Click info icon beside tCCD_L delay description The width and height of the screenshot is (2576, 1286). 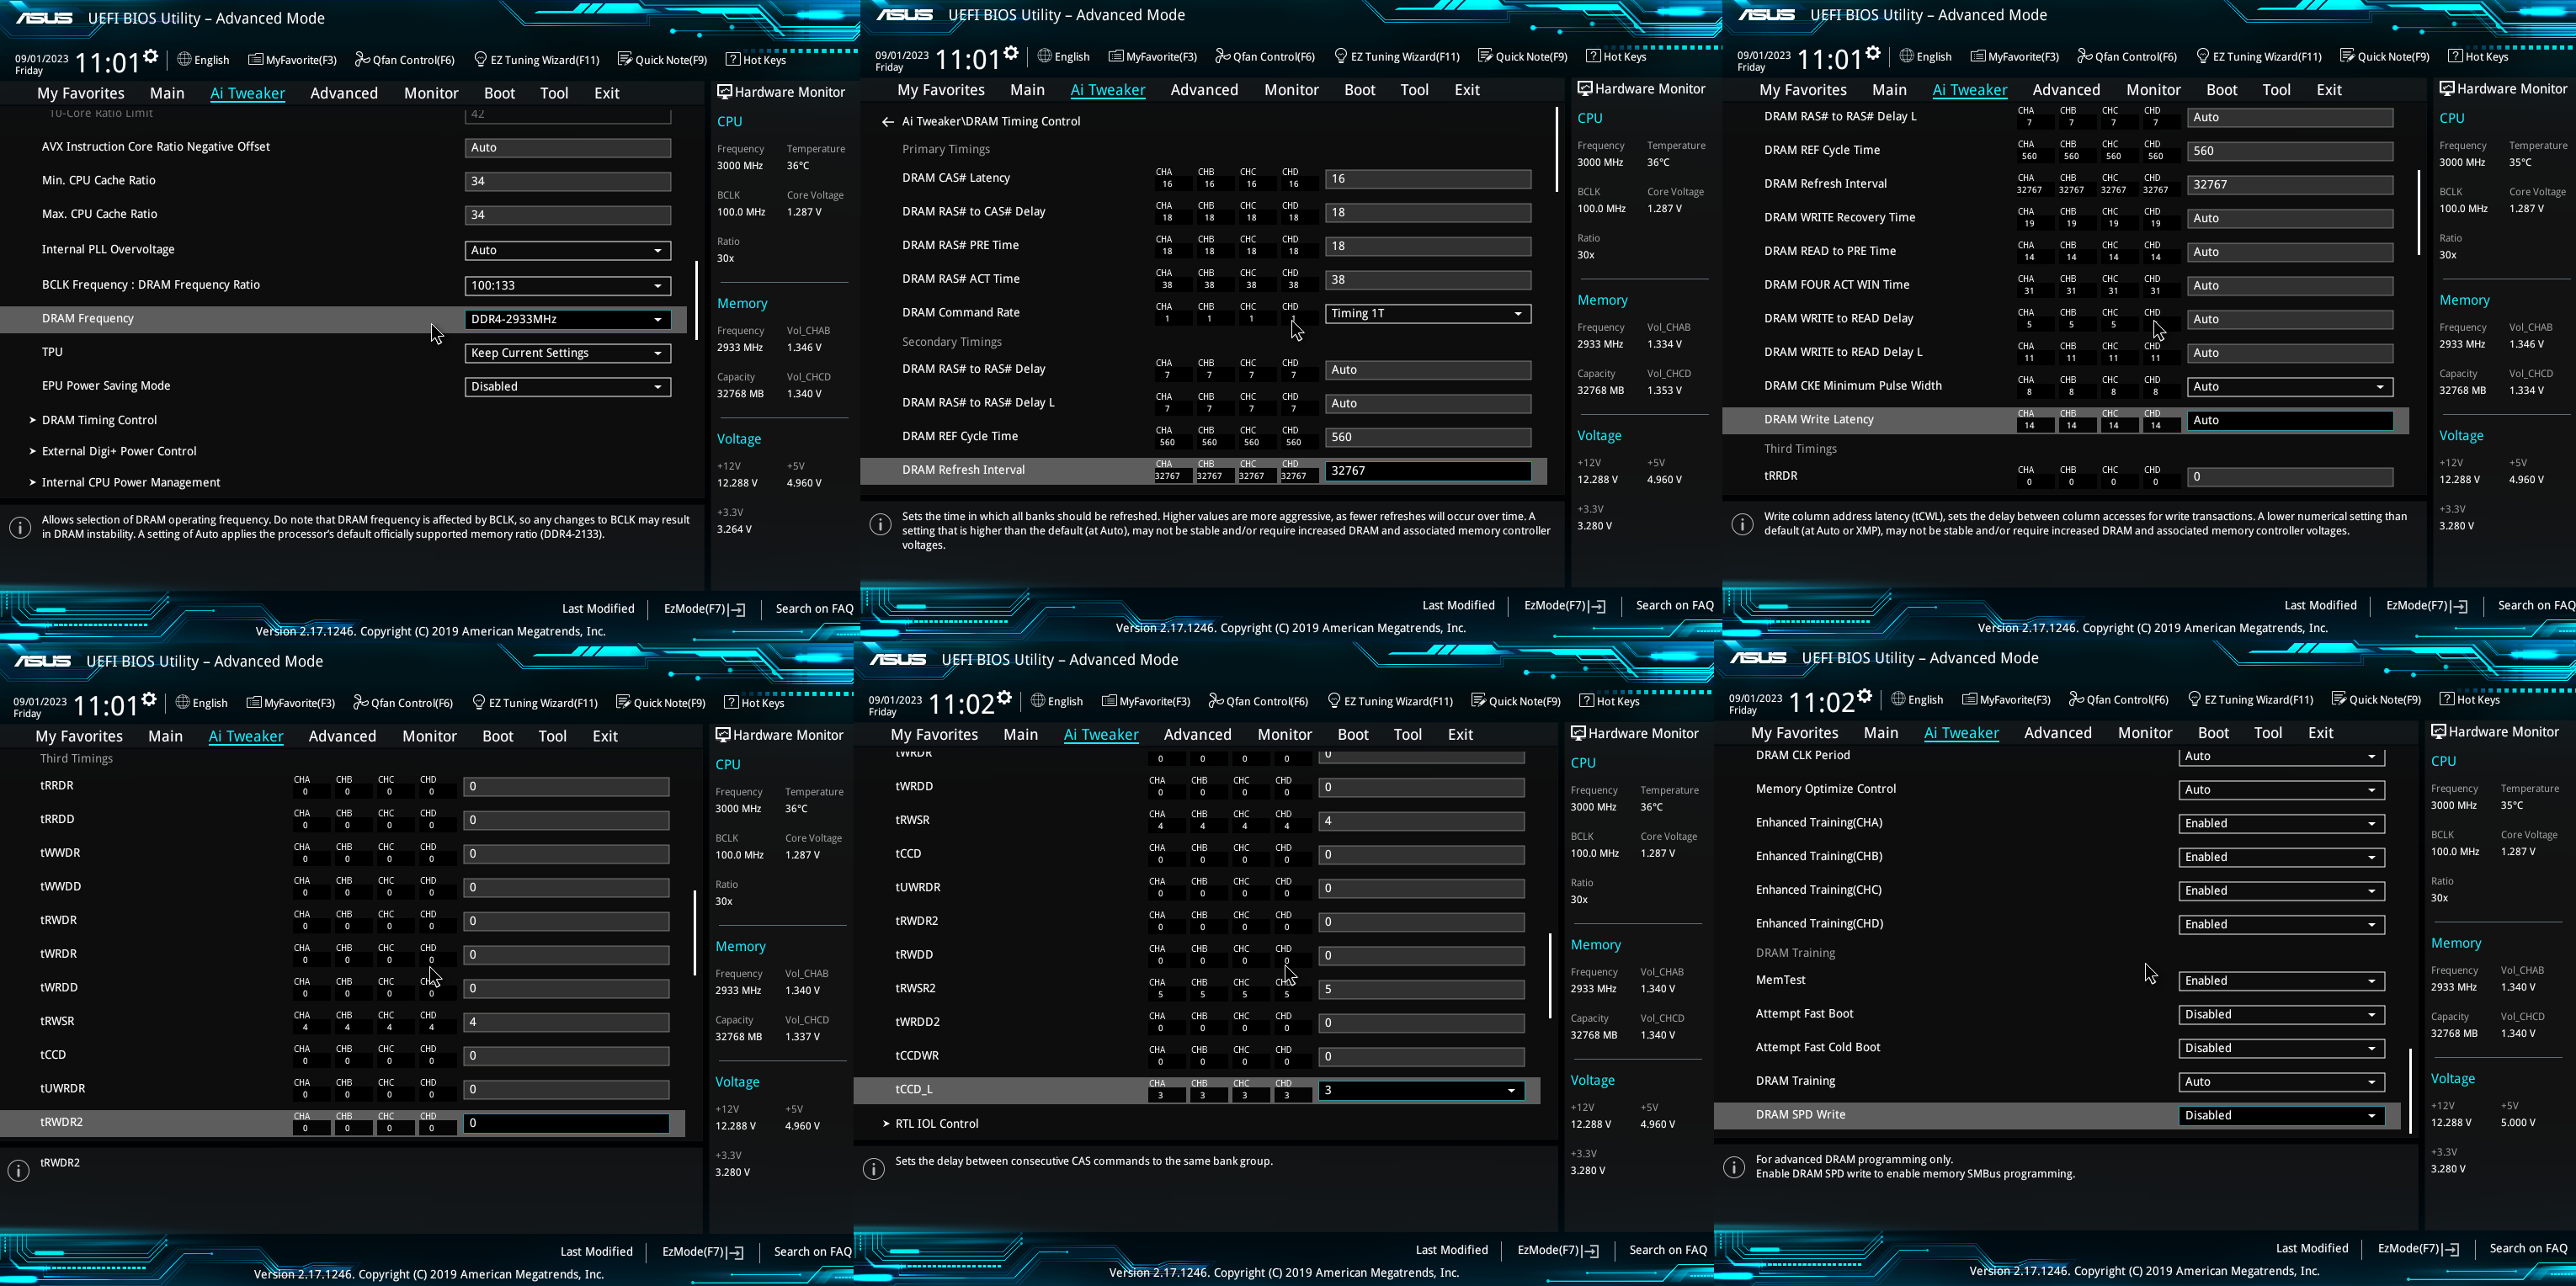[x=873, y=1168]
